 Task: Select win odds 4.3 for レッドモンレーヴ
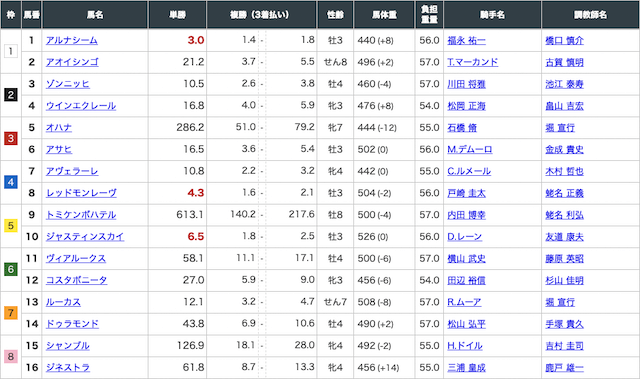[196, 193]
